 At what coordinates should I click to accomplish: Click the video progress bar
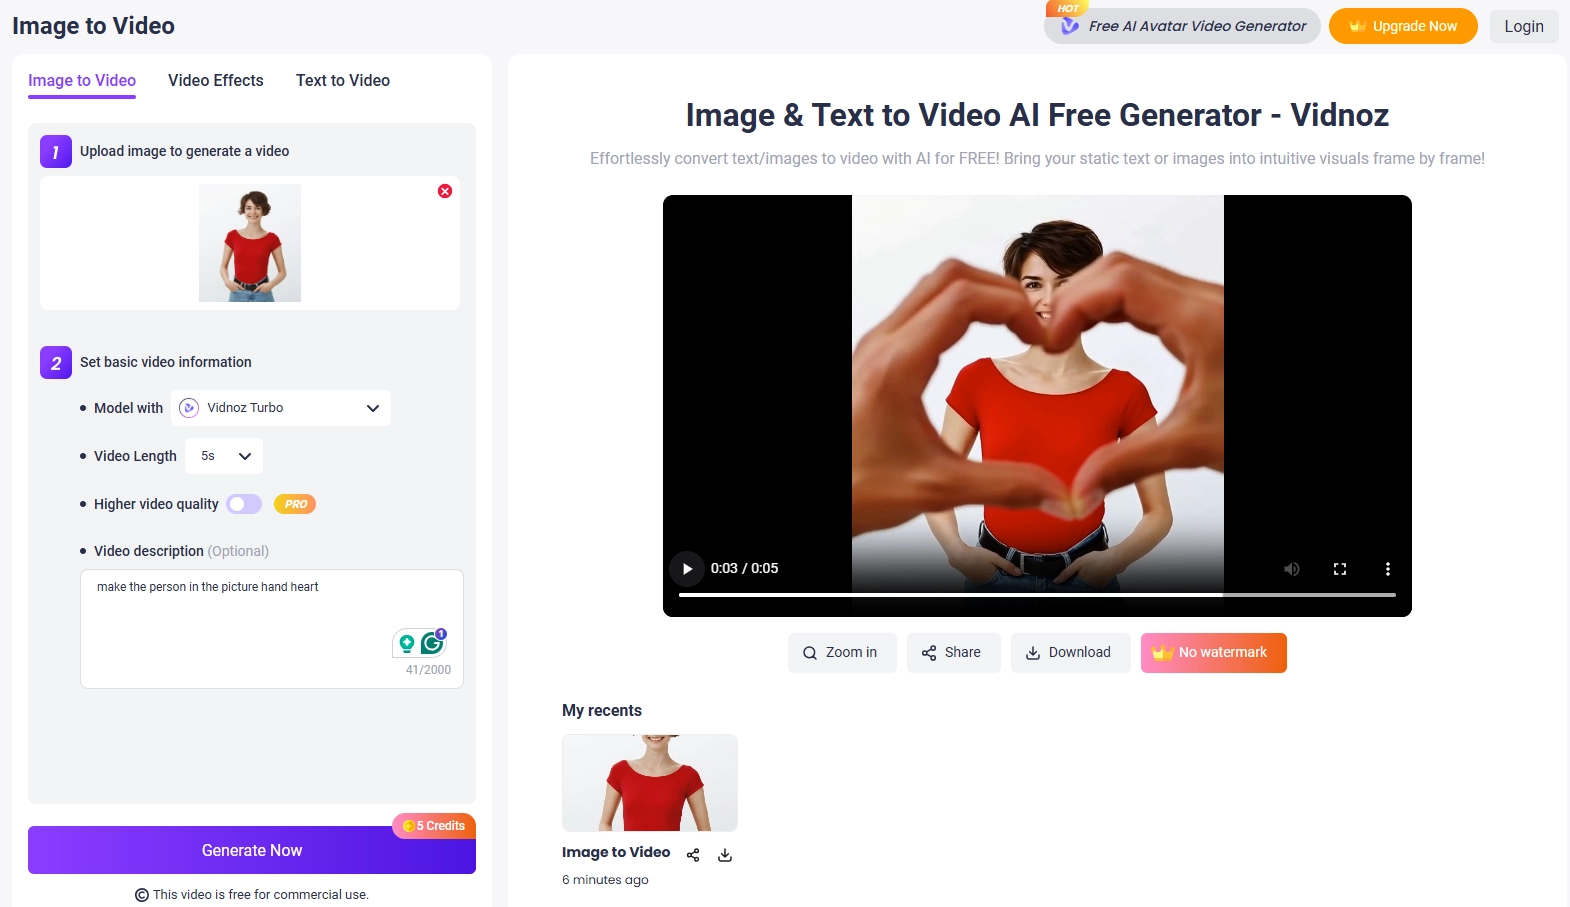tap(1037, 595)
